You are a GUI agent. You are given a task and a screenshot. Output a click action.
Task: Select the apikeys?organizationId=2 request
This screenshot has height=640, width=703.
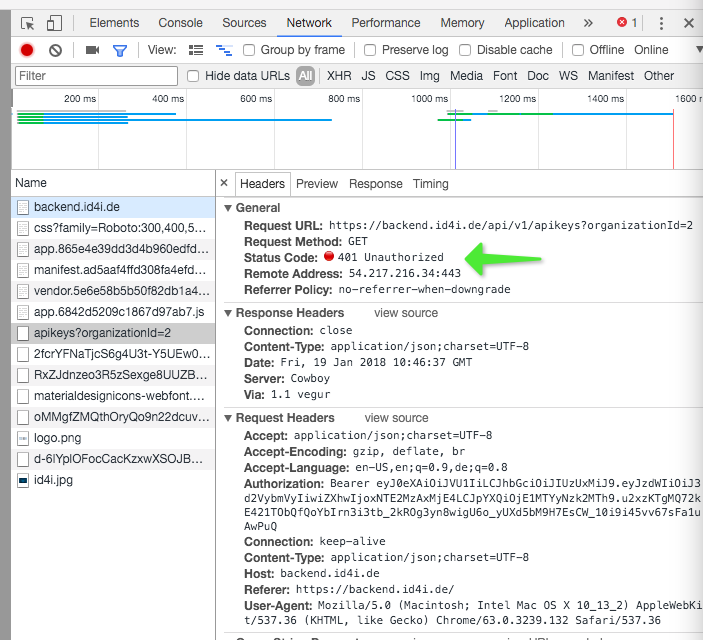pos(113,333)
